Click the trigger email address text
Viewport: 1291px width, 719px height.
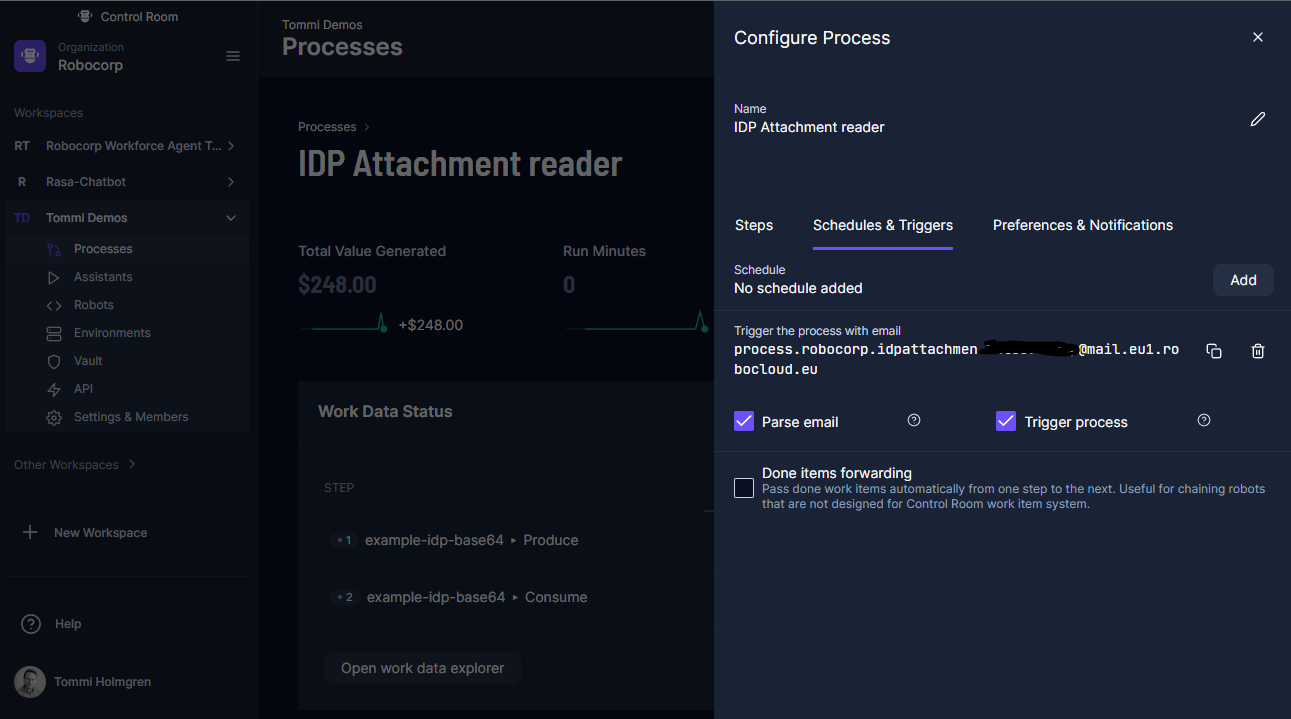(x=956, y=359)
